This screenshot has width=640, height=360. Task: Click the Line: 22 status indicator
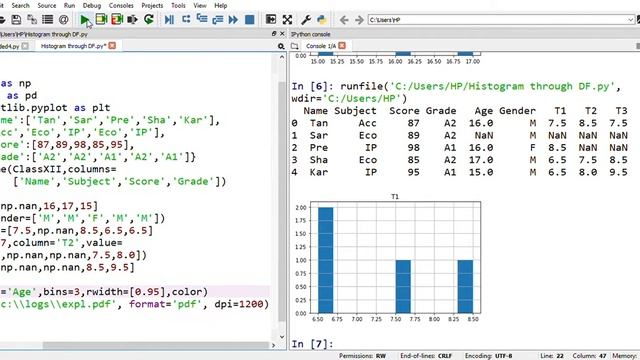pyautogui.click(x=552, y=356)
